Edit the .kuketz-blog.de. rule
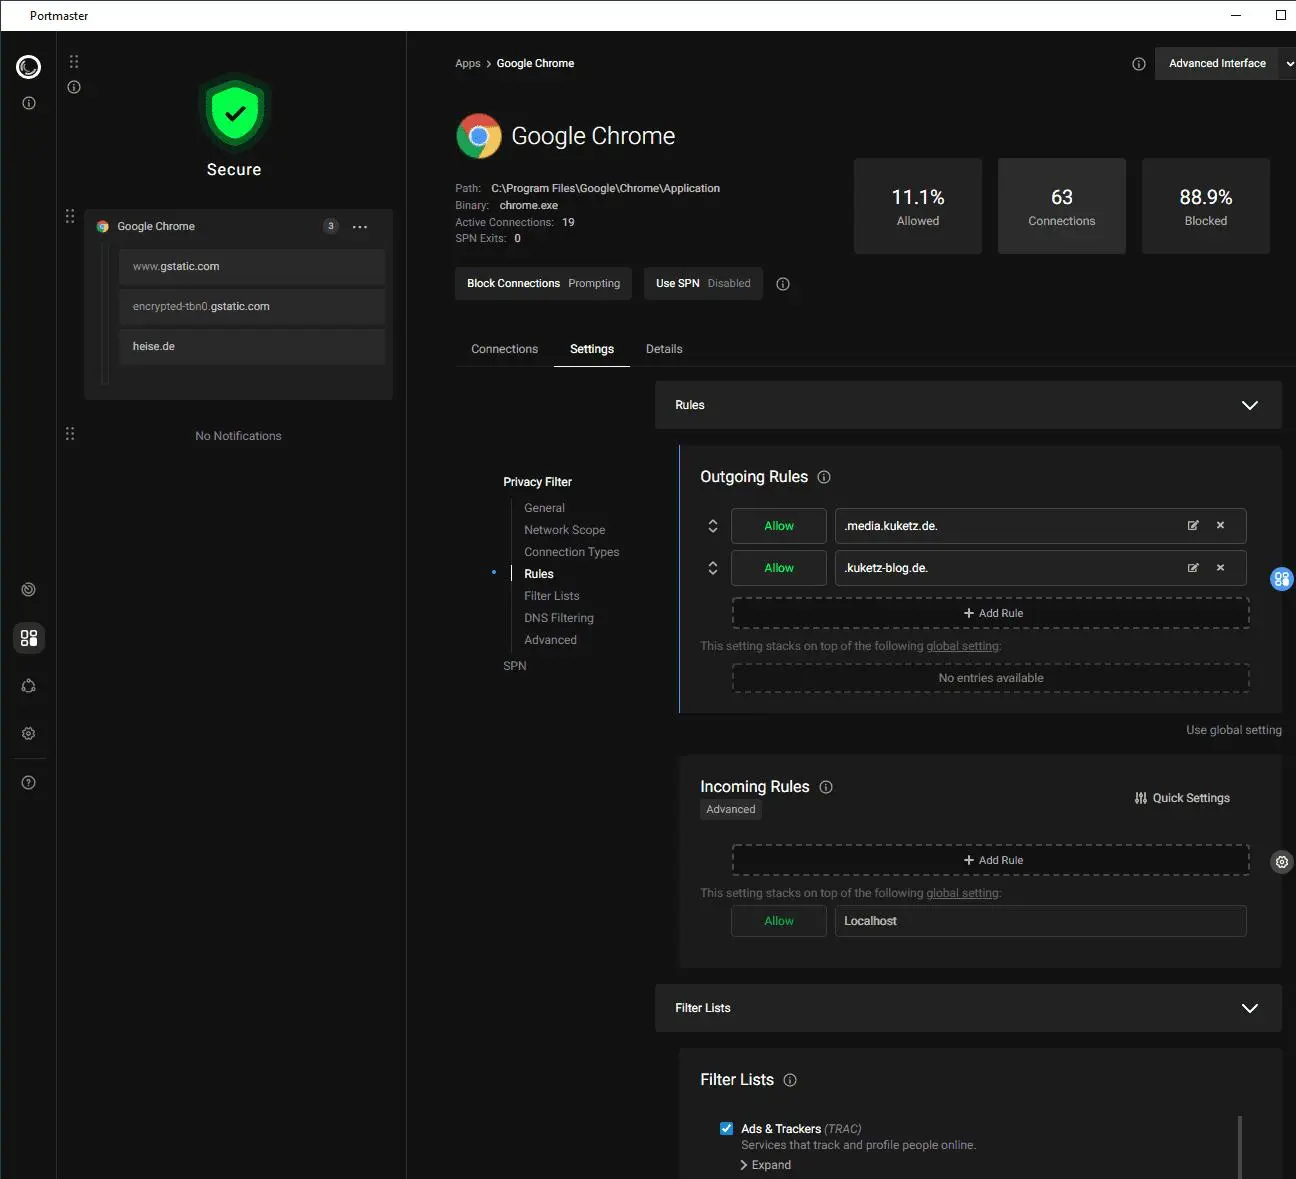This screenshot has width=1296, height=1179. coord(1193,568)
